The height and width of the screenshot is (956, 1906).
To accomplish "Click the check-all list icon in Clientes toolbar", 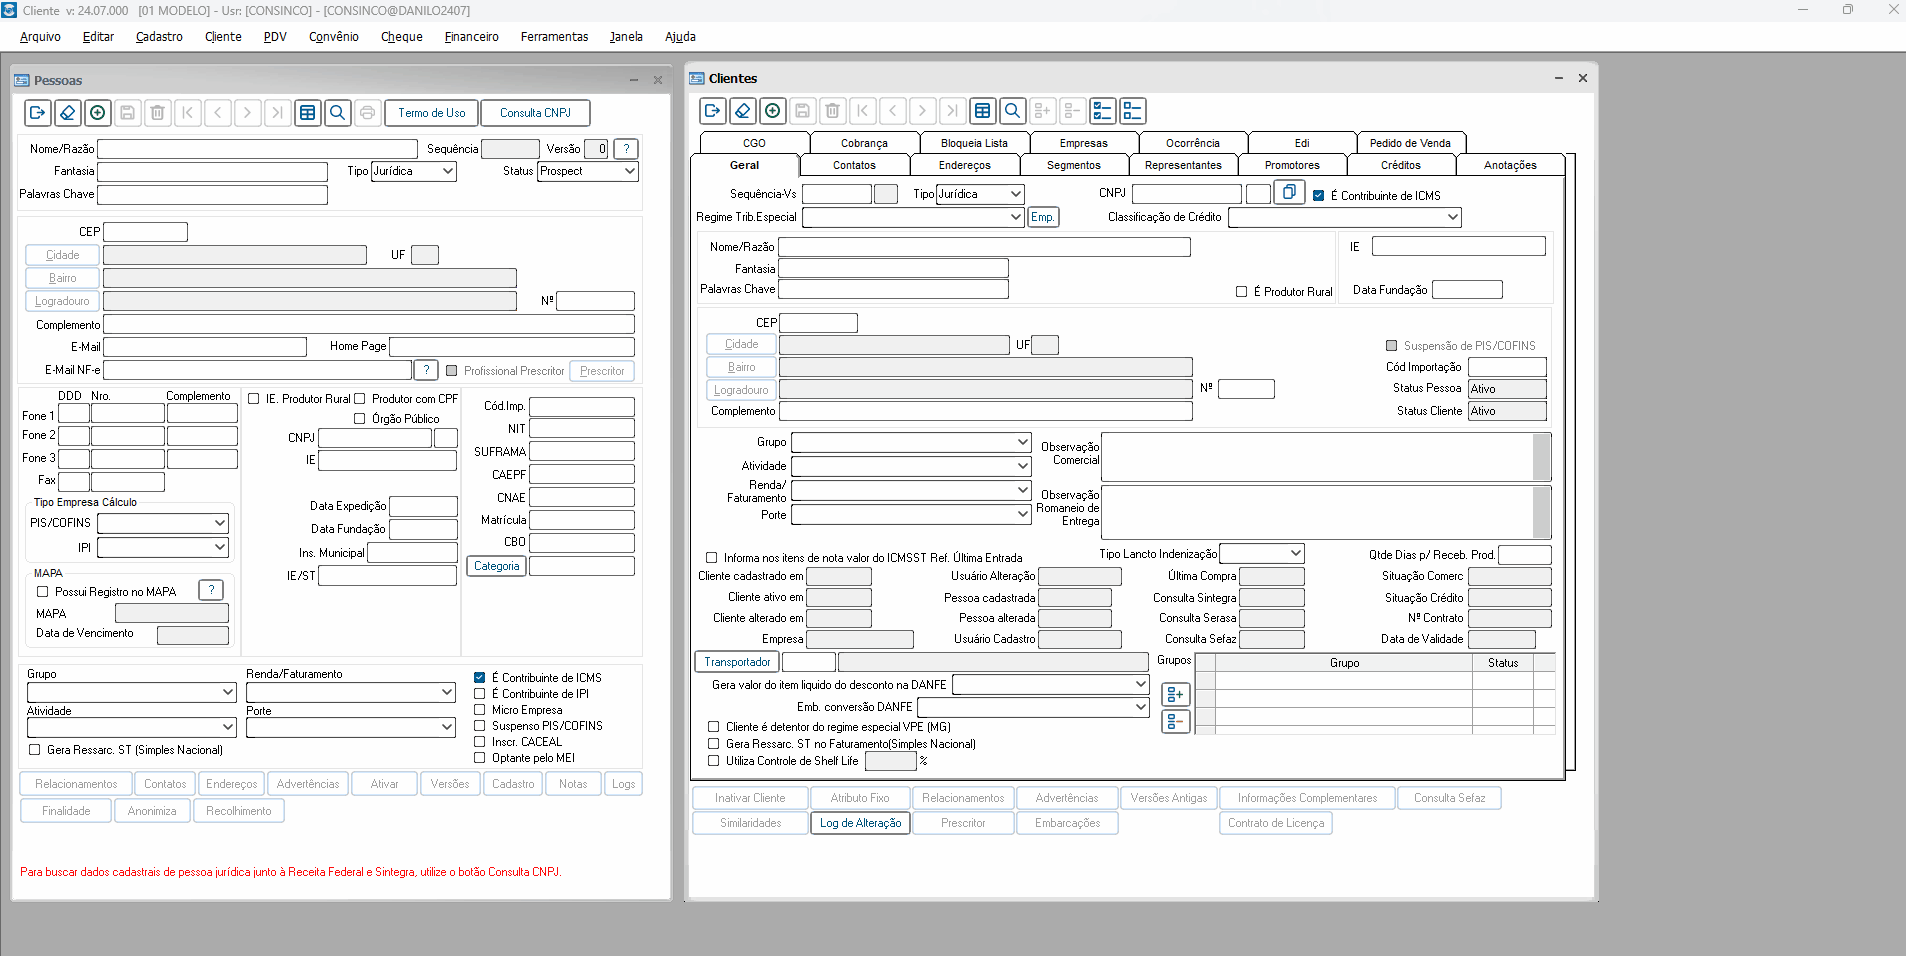I will pyautogui.click(x=1102, y=111).
